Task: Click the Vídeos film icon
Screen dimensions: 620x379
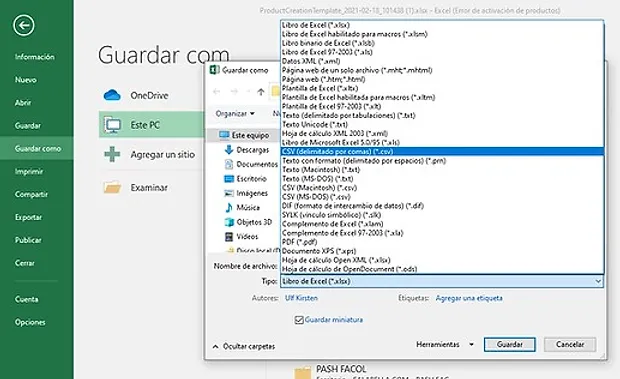Action: click(229, 237)
